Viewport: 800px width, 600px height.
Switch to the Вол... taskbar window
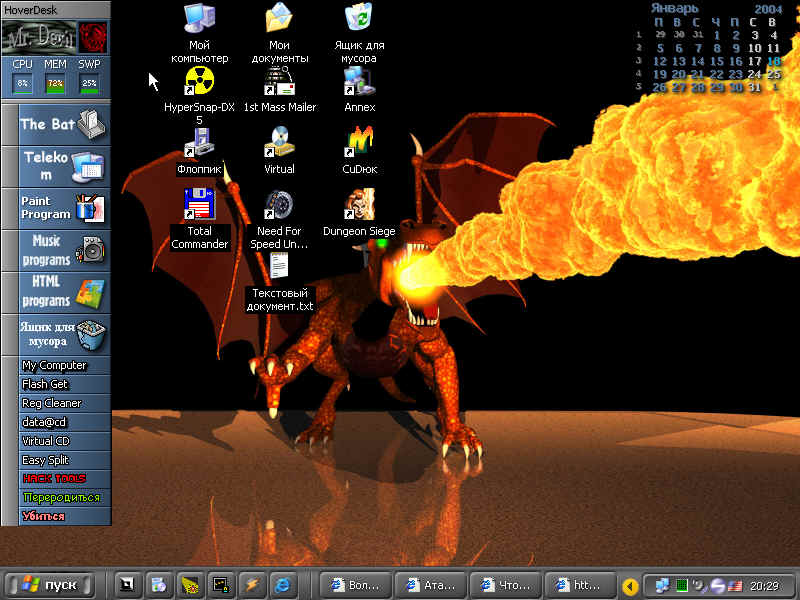pyautogui.click(x=356, y=585)
